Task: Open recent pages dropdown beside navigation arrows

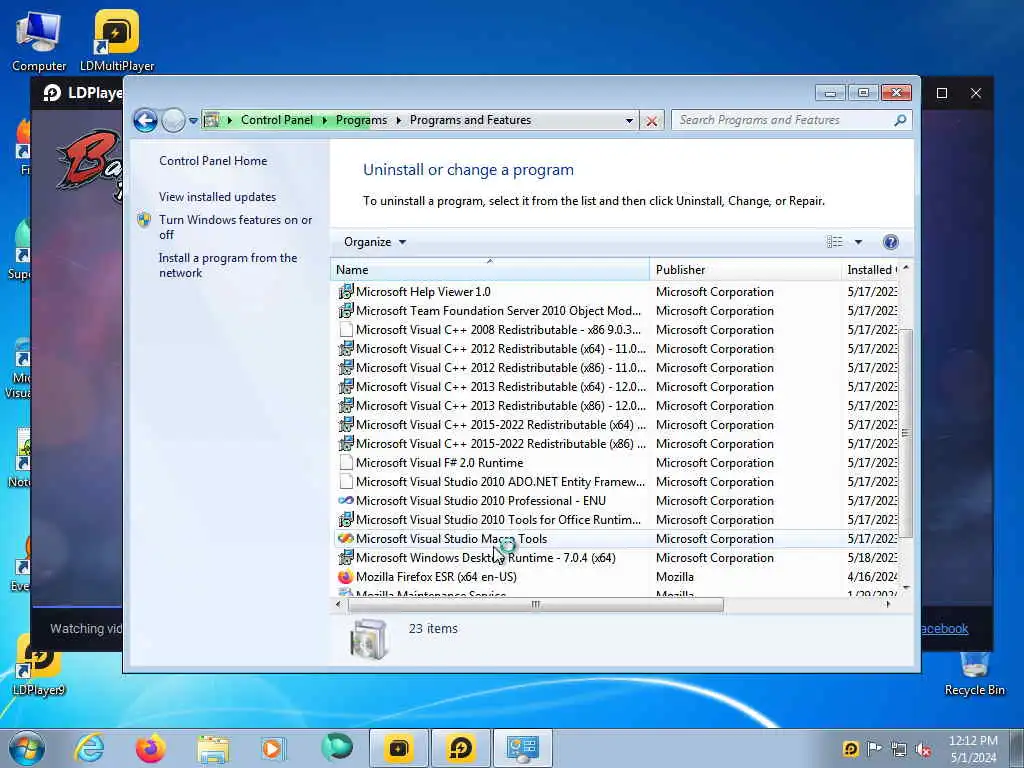Action: pyautogui.click(x=193, y=120)
